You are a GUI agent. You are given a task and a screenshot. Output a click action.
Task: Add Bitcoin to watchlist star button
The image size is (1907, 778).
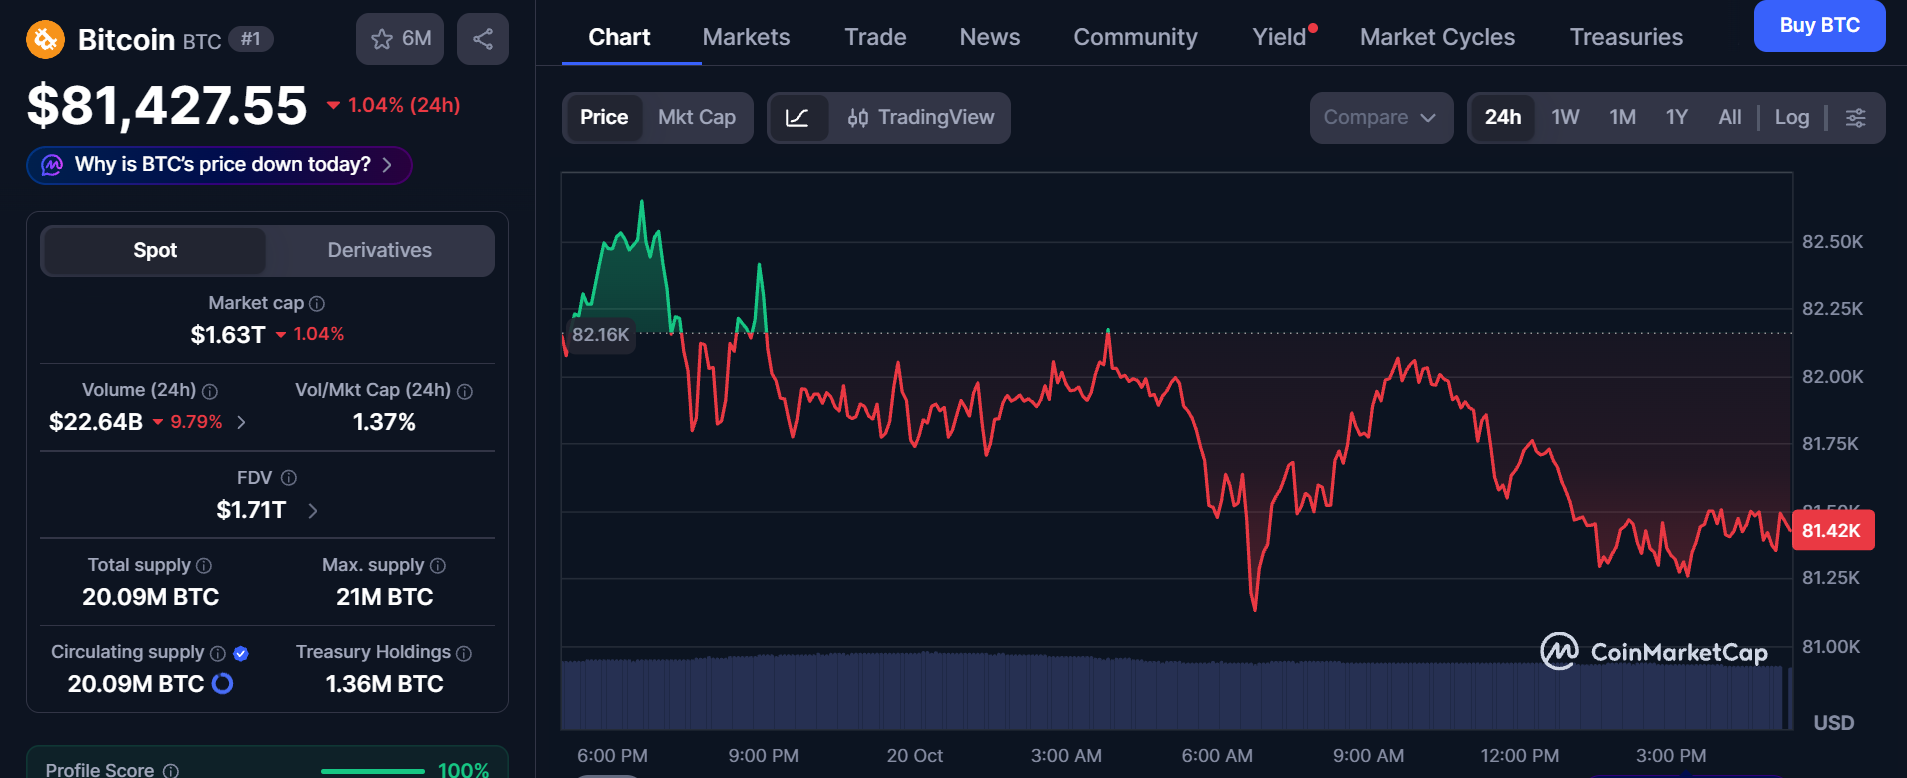click(x=400, y=39)
